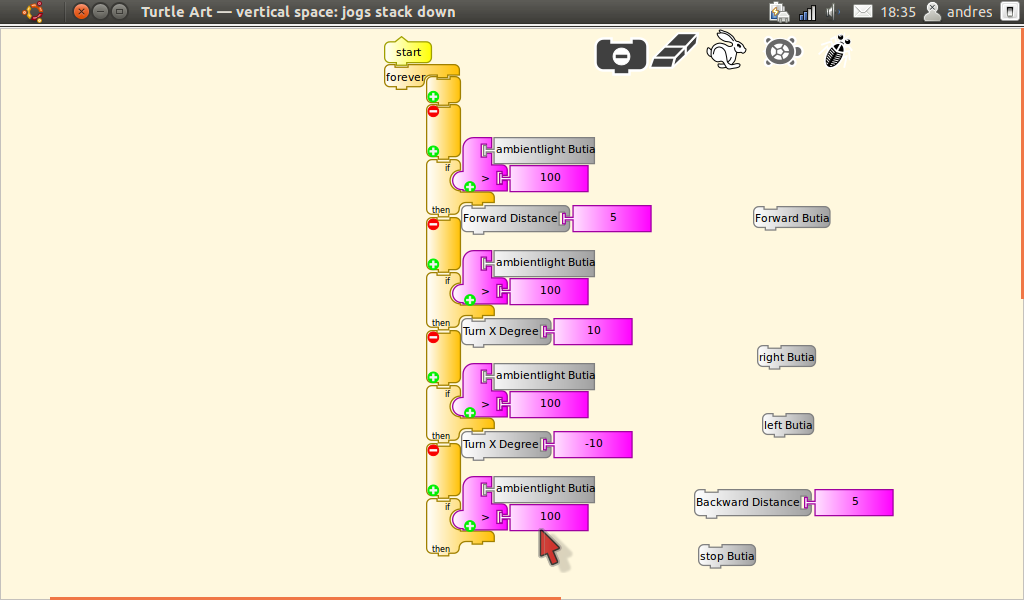Click the red minus beside Turn X Degree -10
1024x600 pixels.
(433, 450)
